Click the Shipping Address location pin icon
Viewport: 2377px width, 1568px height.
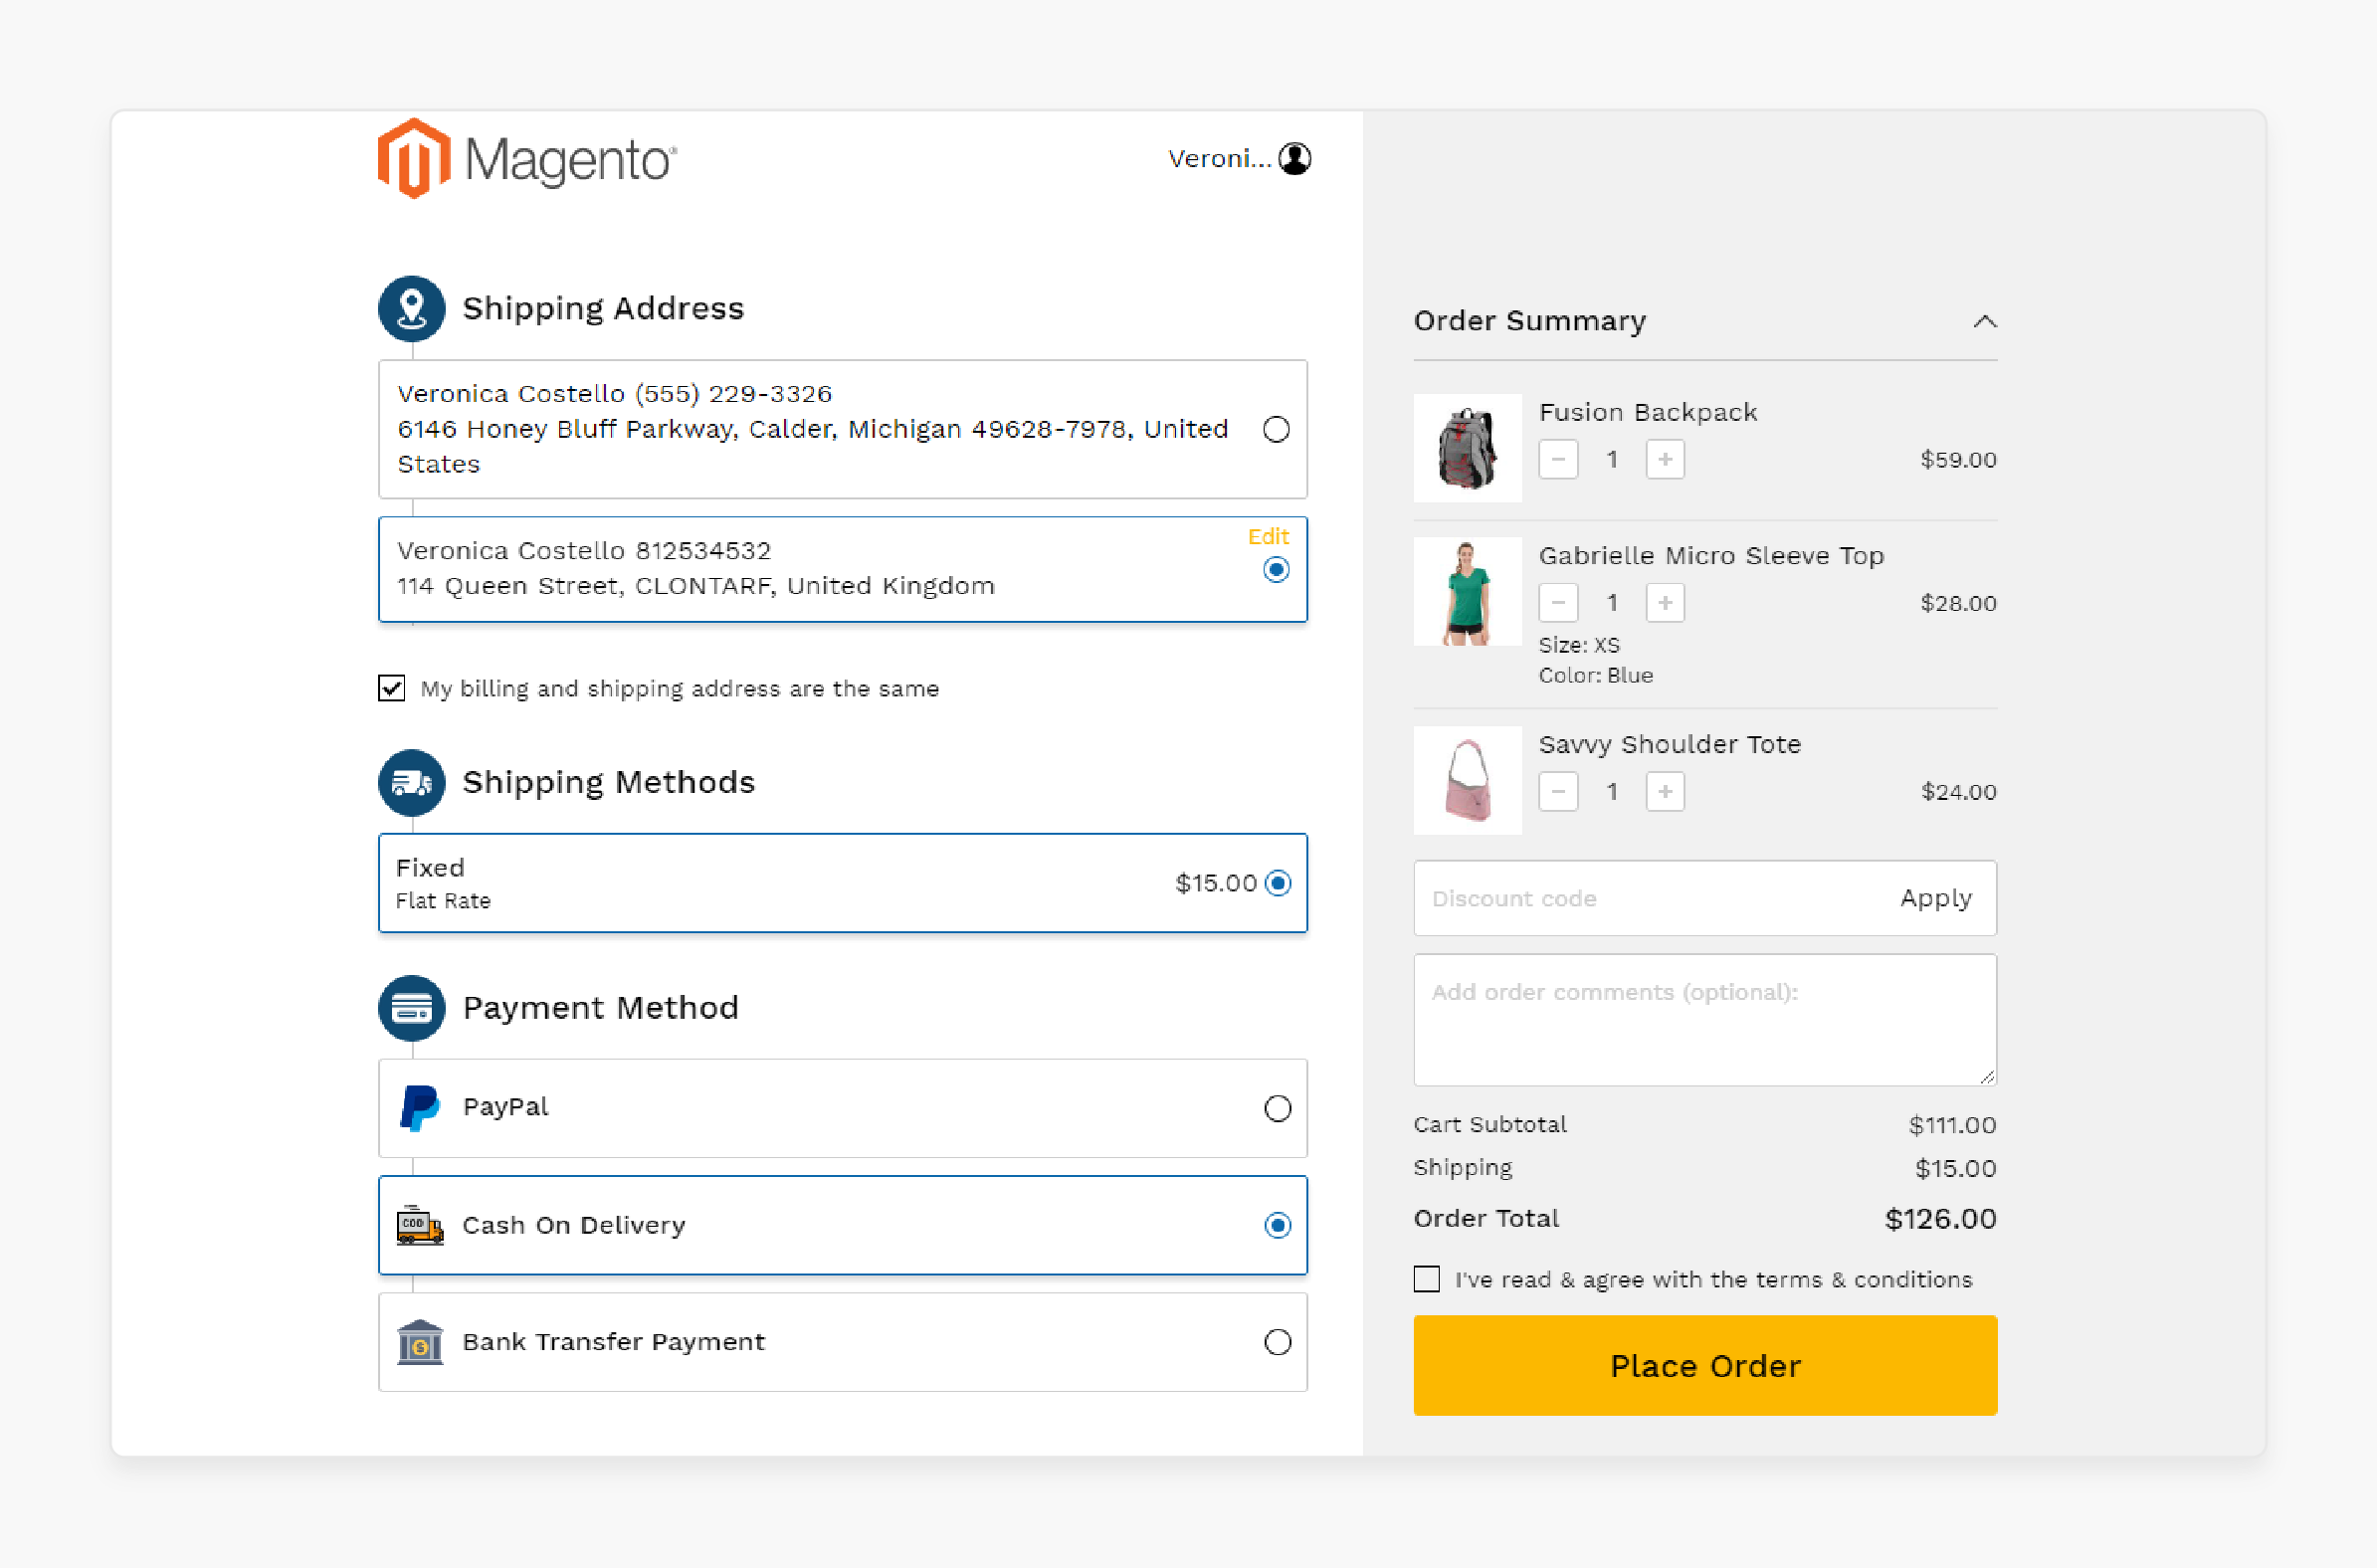pos(411,308)
